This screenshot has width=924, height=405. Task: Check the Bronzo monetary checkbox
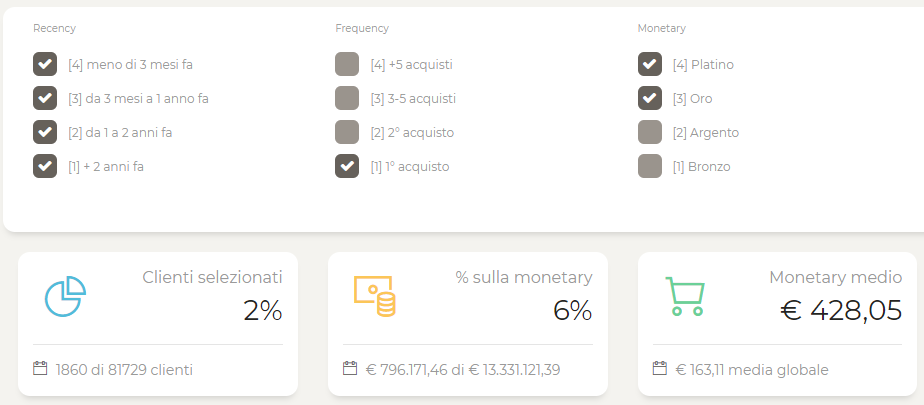650,166
